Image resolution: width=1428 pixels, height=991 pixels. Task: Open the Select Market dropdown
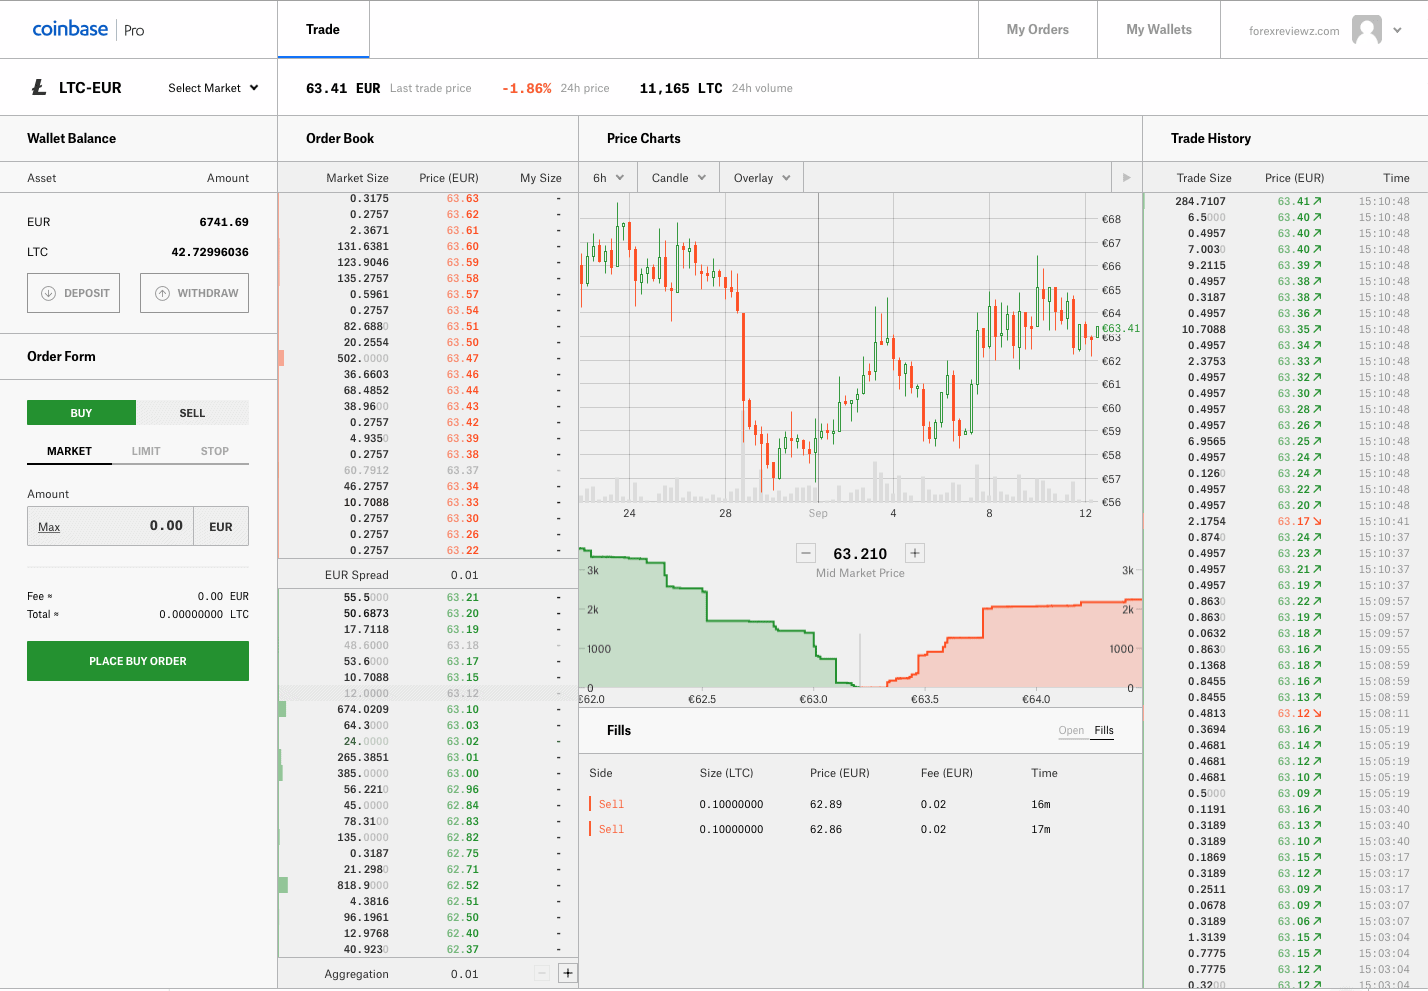tap(213, 88)
